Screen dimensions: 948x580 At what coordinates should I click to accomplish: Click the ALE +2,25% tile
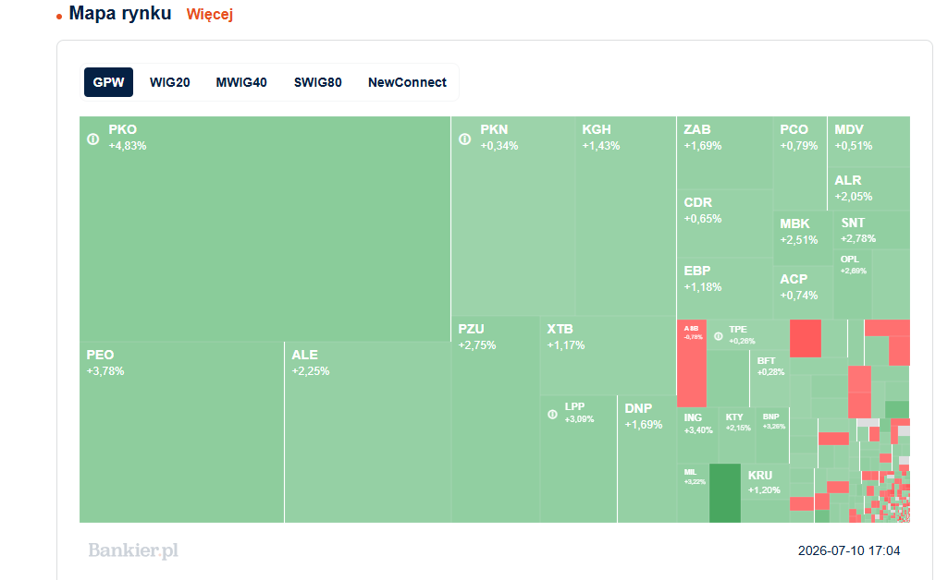[x=368, y=432]
